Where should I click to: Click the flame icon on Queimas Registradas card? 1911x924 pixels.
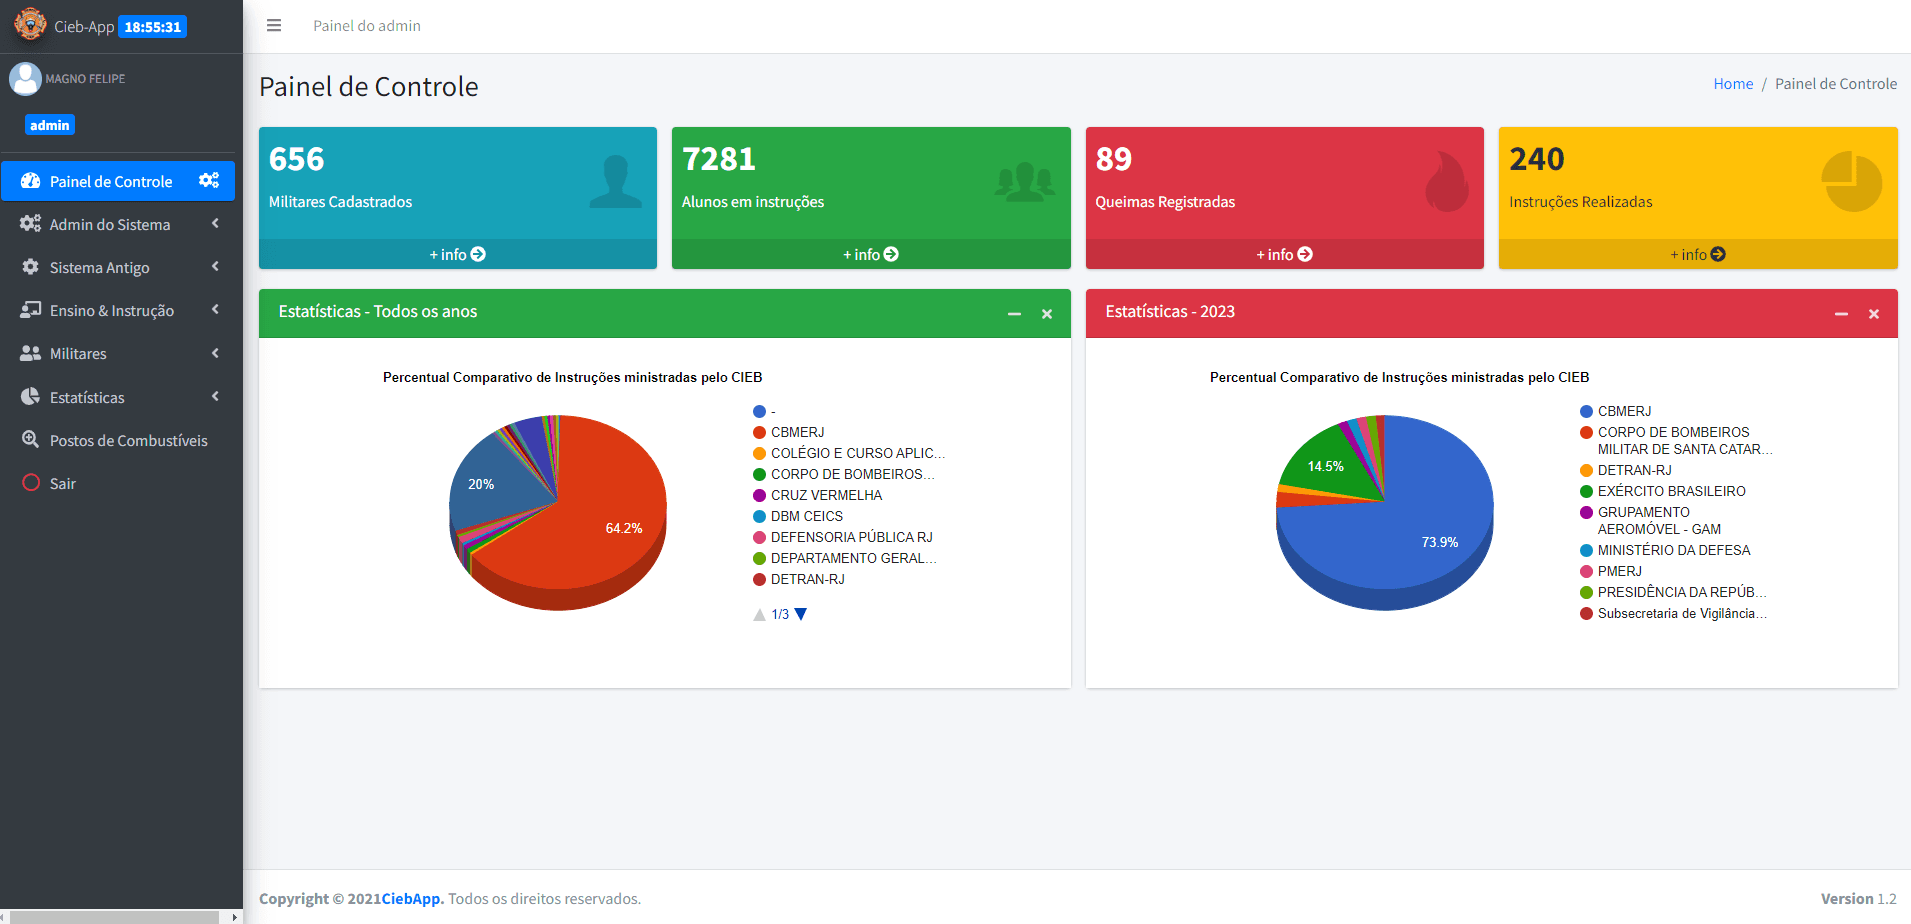point(1446,182)
